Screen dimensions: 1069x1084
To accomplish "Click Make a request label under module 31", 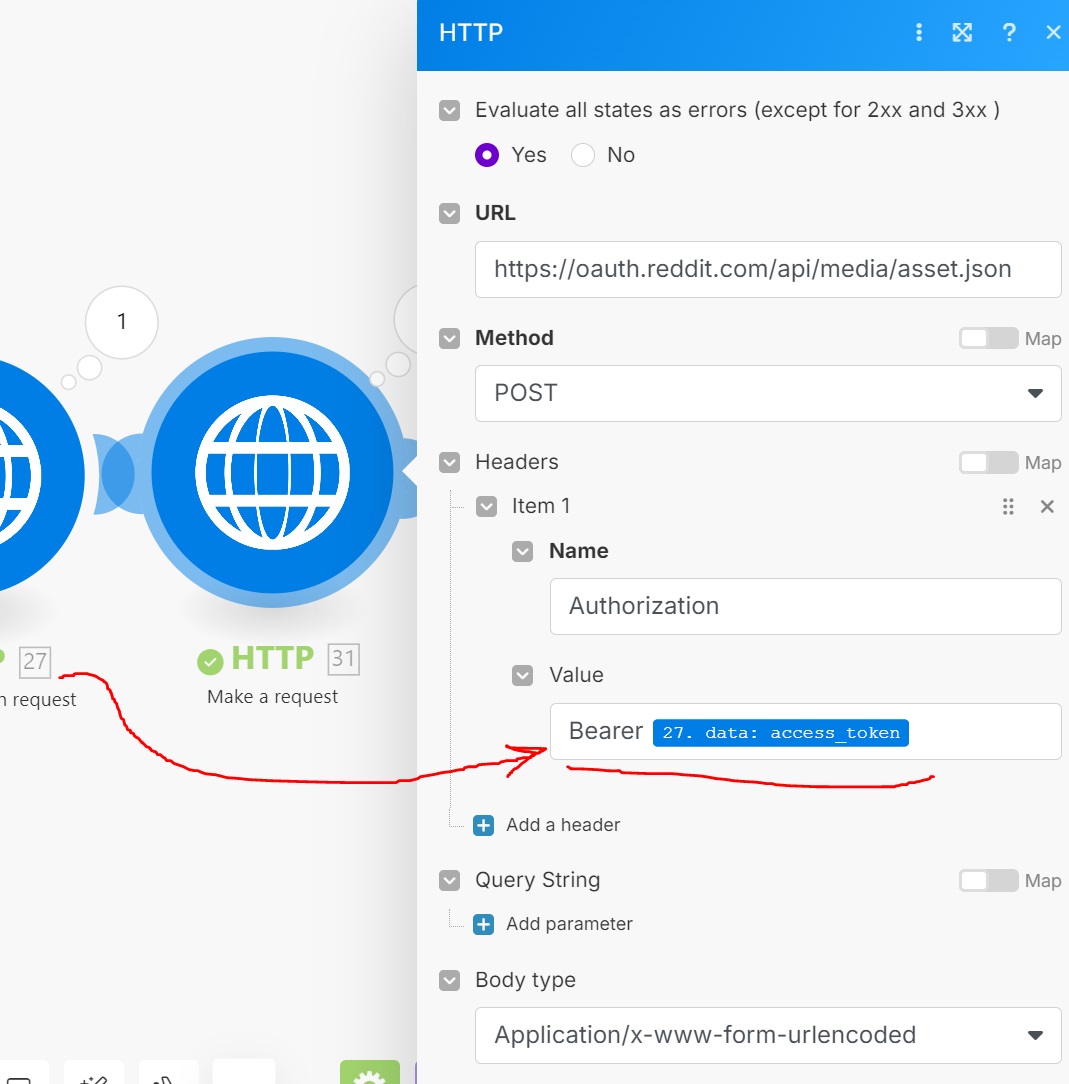I will [272, 697].
